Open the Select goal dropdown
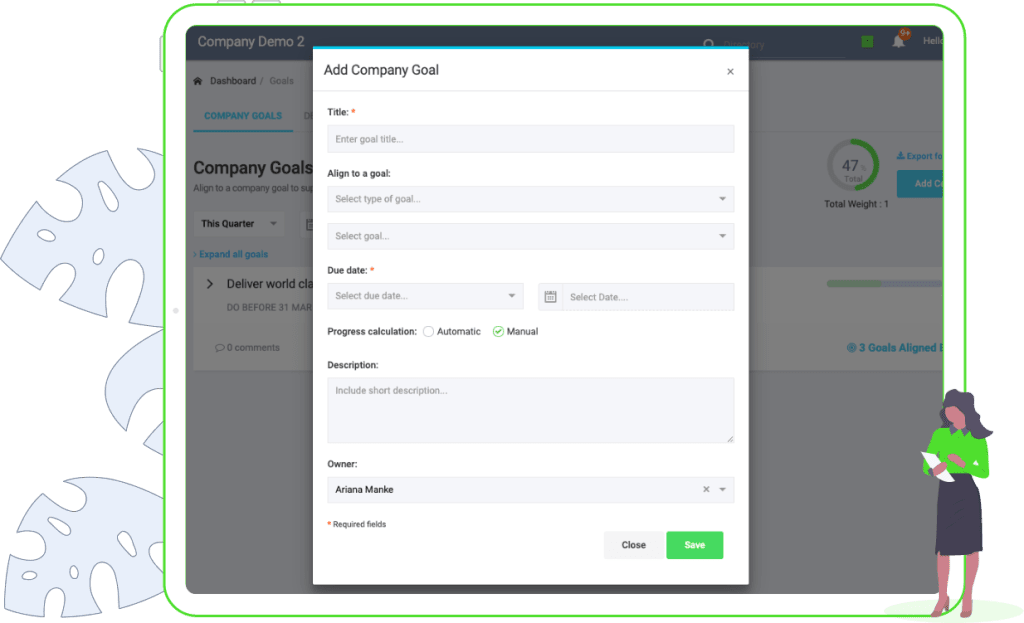1024x623 pixels. [530, 236]
